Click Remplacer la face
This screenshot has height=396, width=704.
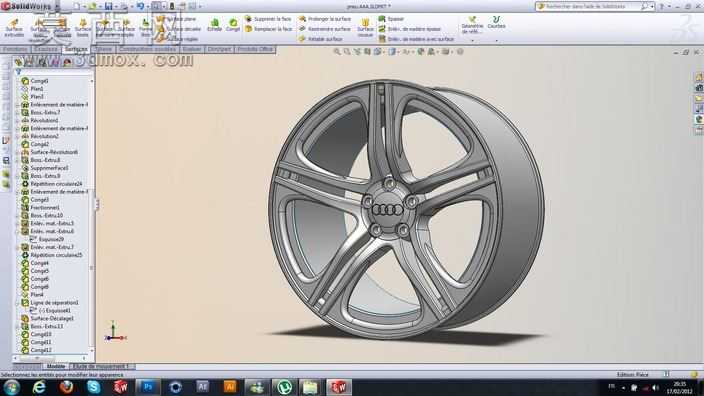click(x=268, y=29)
